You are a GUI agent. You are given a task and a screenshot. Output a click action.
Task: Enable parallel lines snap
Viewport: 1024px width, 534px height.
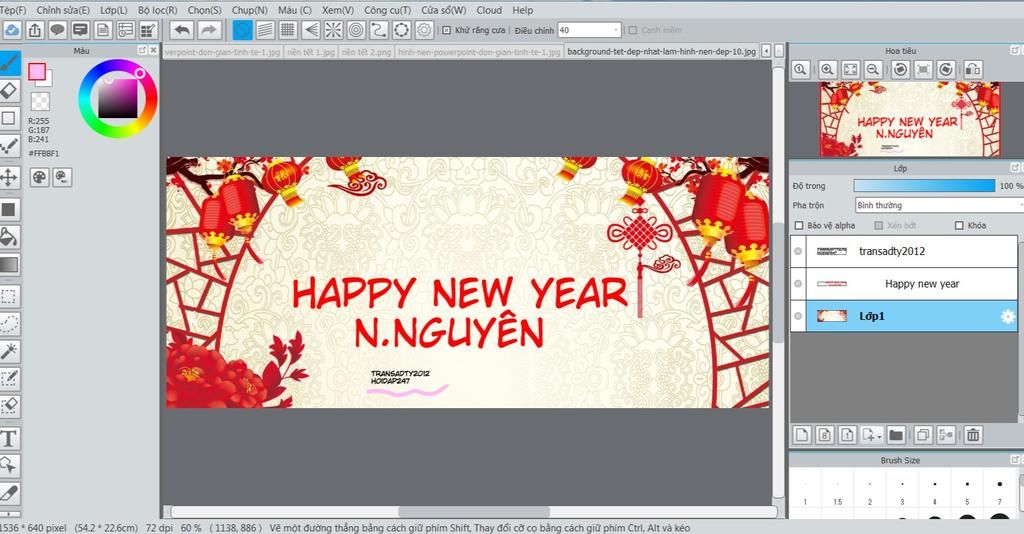click(x=265, y=30)
